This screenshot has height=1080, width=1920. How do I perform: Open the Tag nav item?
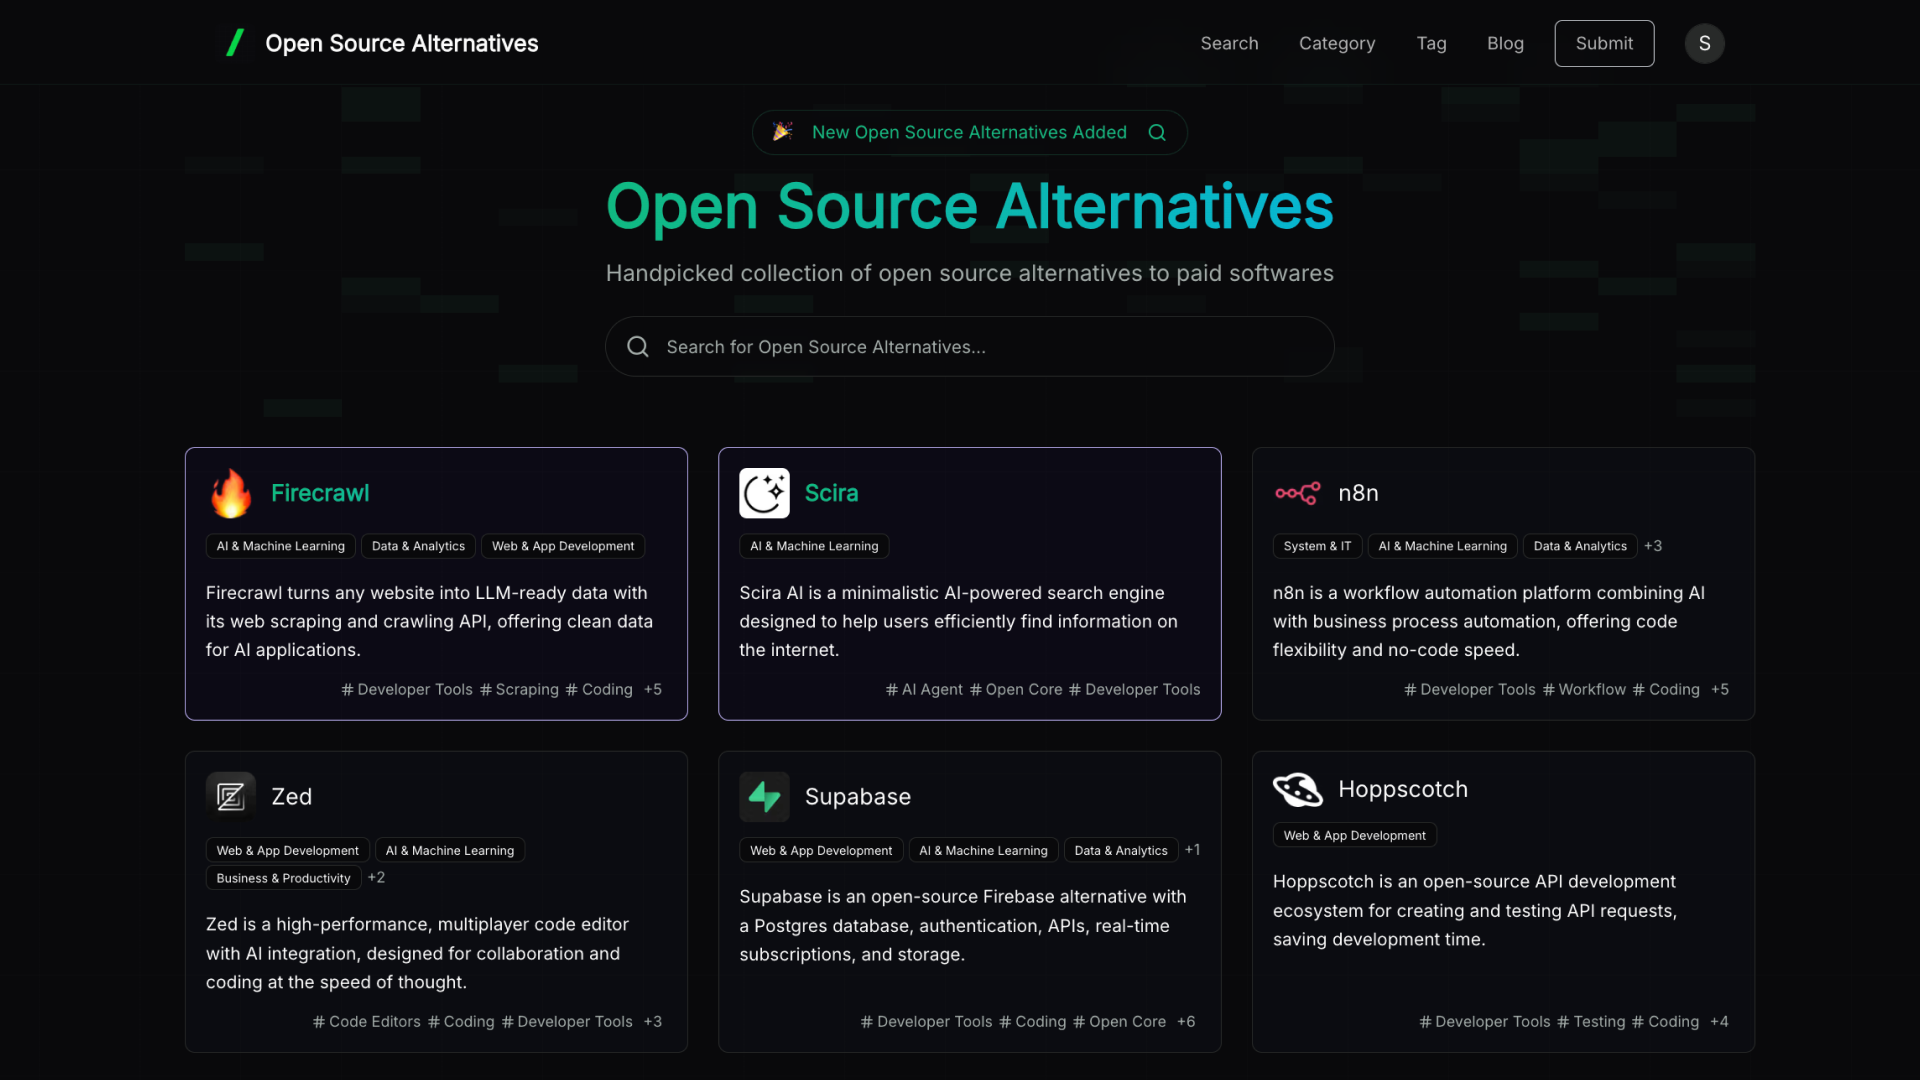1431,43
